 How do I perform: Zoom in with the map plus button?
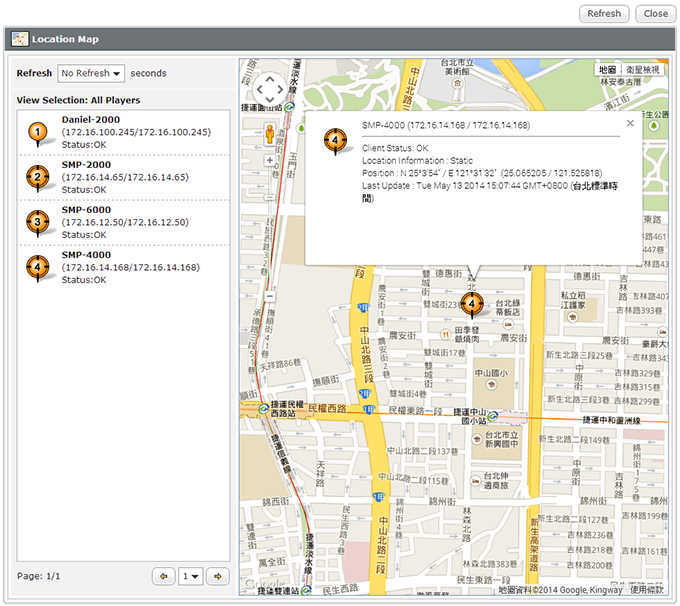[x=270, y=160]
